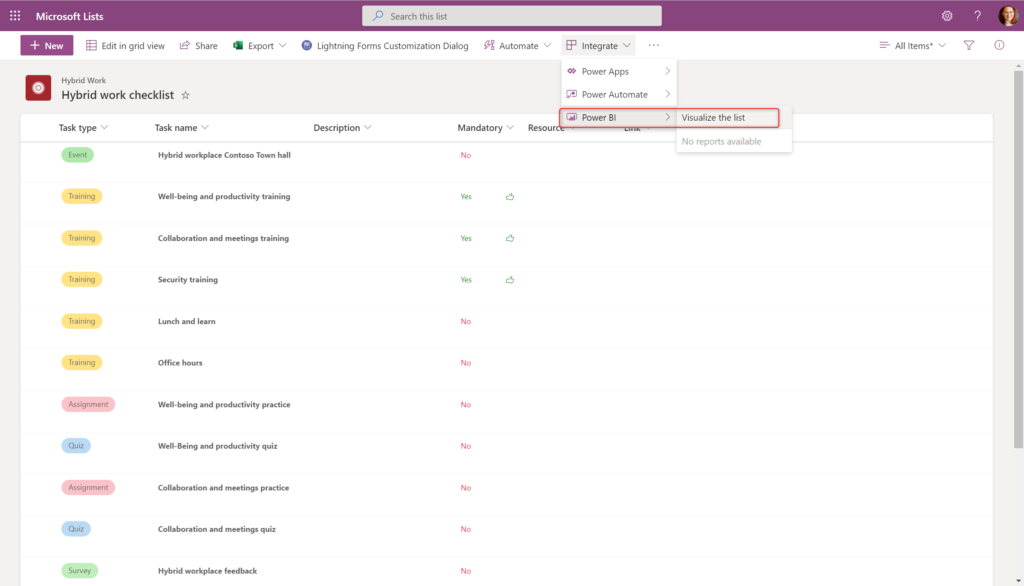Click the Microsoft Lists title

click(x=70, y=16)
